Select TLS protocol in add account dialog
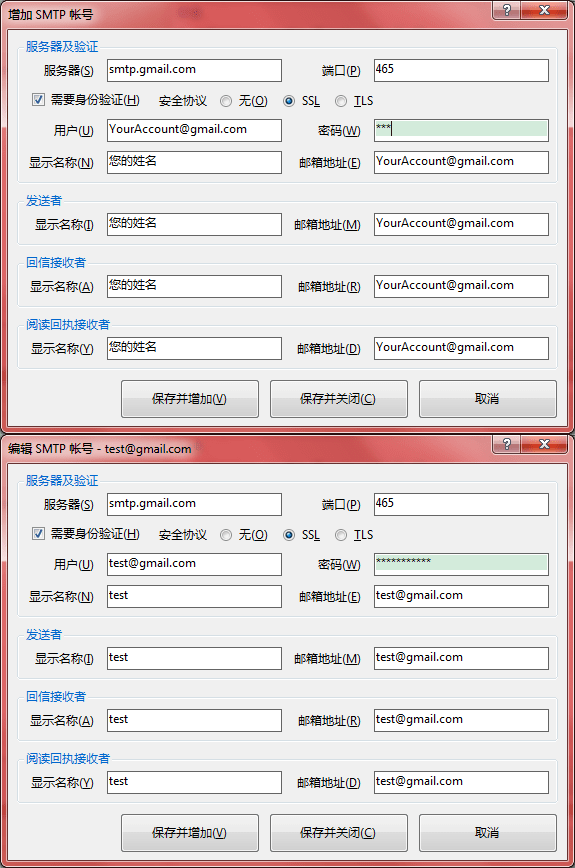Viewport: 575px width, 868px height. [341, 101]
